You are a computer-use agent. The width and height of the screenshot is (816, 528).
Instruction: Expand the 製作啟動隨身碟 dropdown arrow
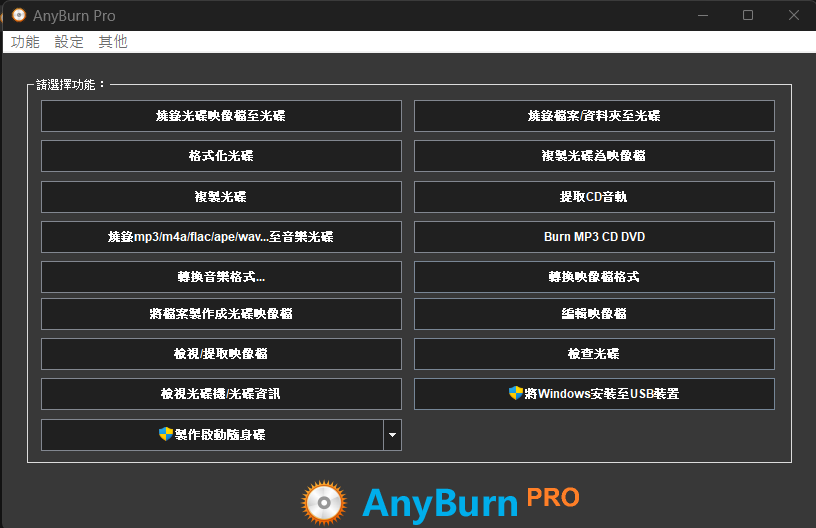click(x=393, y=435)
